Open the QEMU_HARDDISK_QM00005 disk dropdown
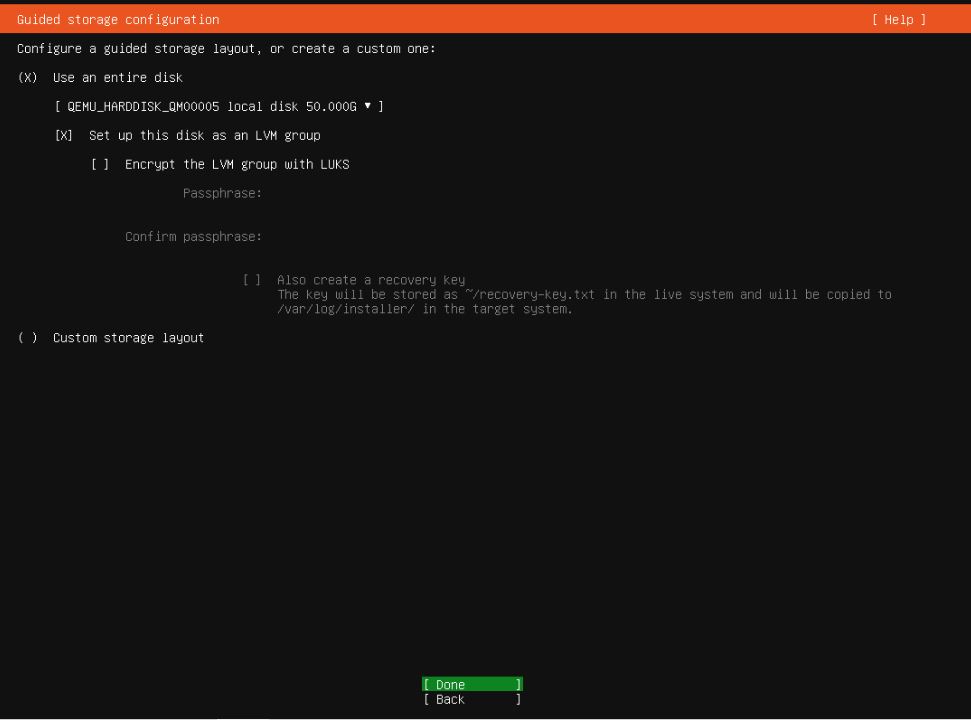The width and height of the screenshot is (971, 720). tap(219, 106)
